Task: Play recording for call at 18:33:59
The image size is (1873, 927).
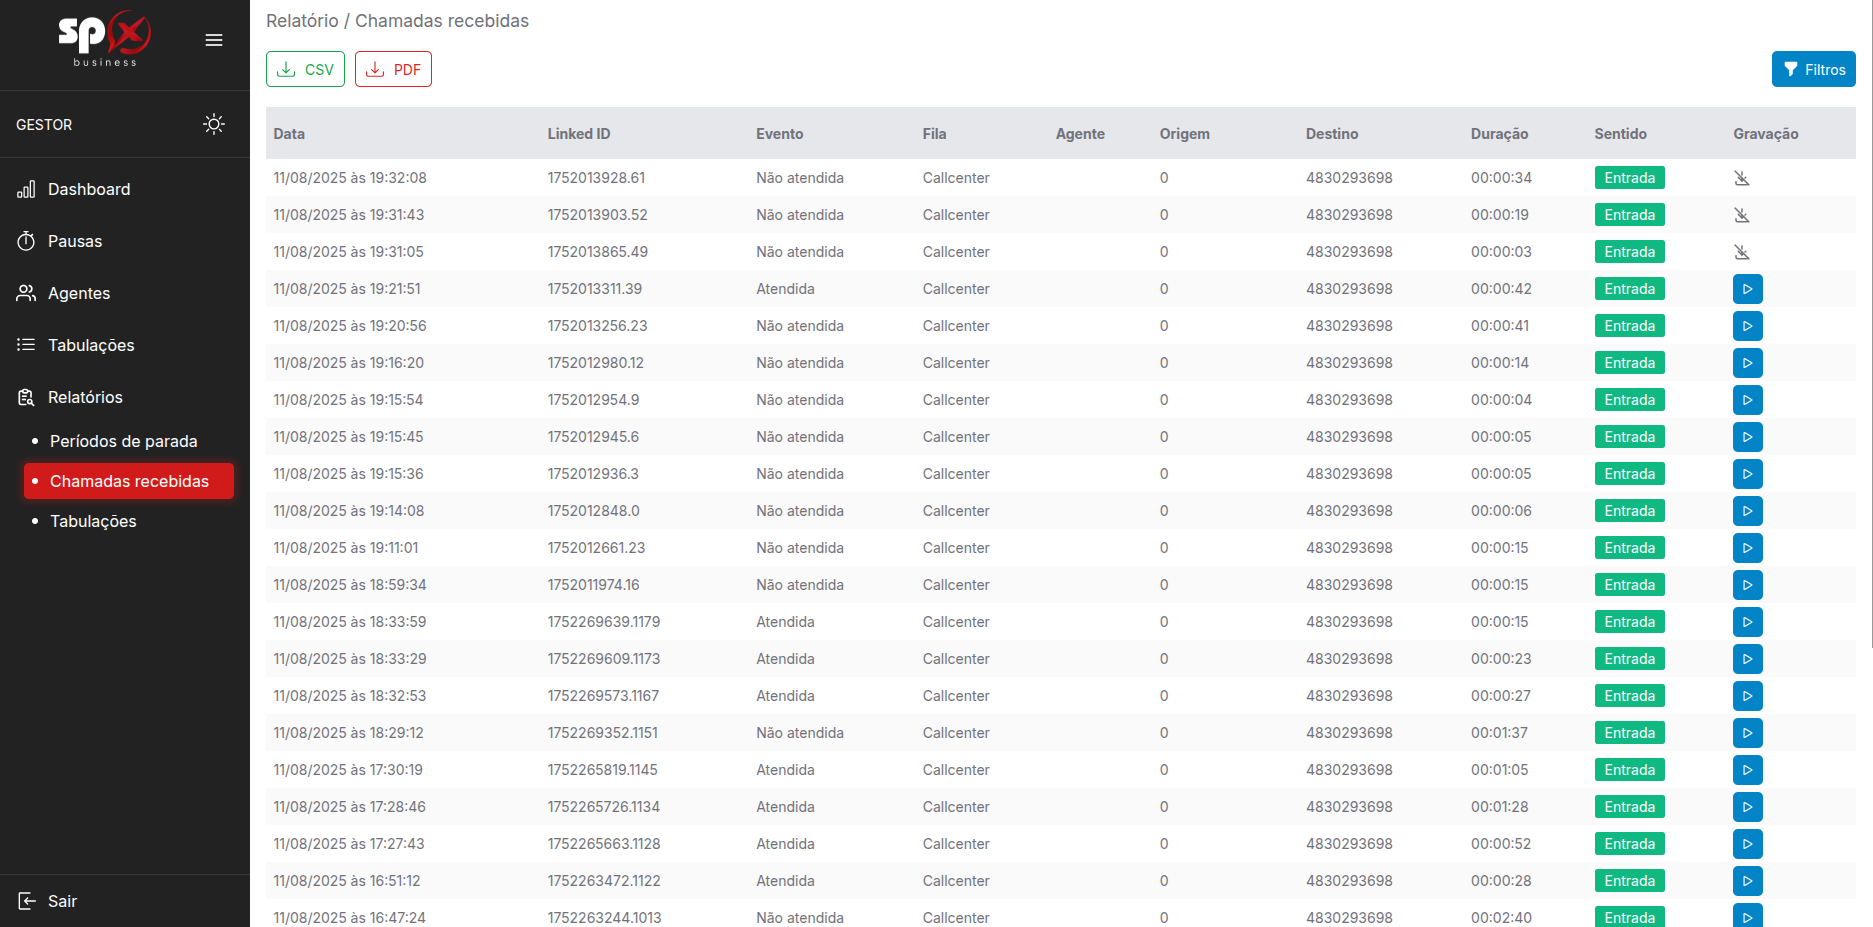Action: (1747, 622)
